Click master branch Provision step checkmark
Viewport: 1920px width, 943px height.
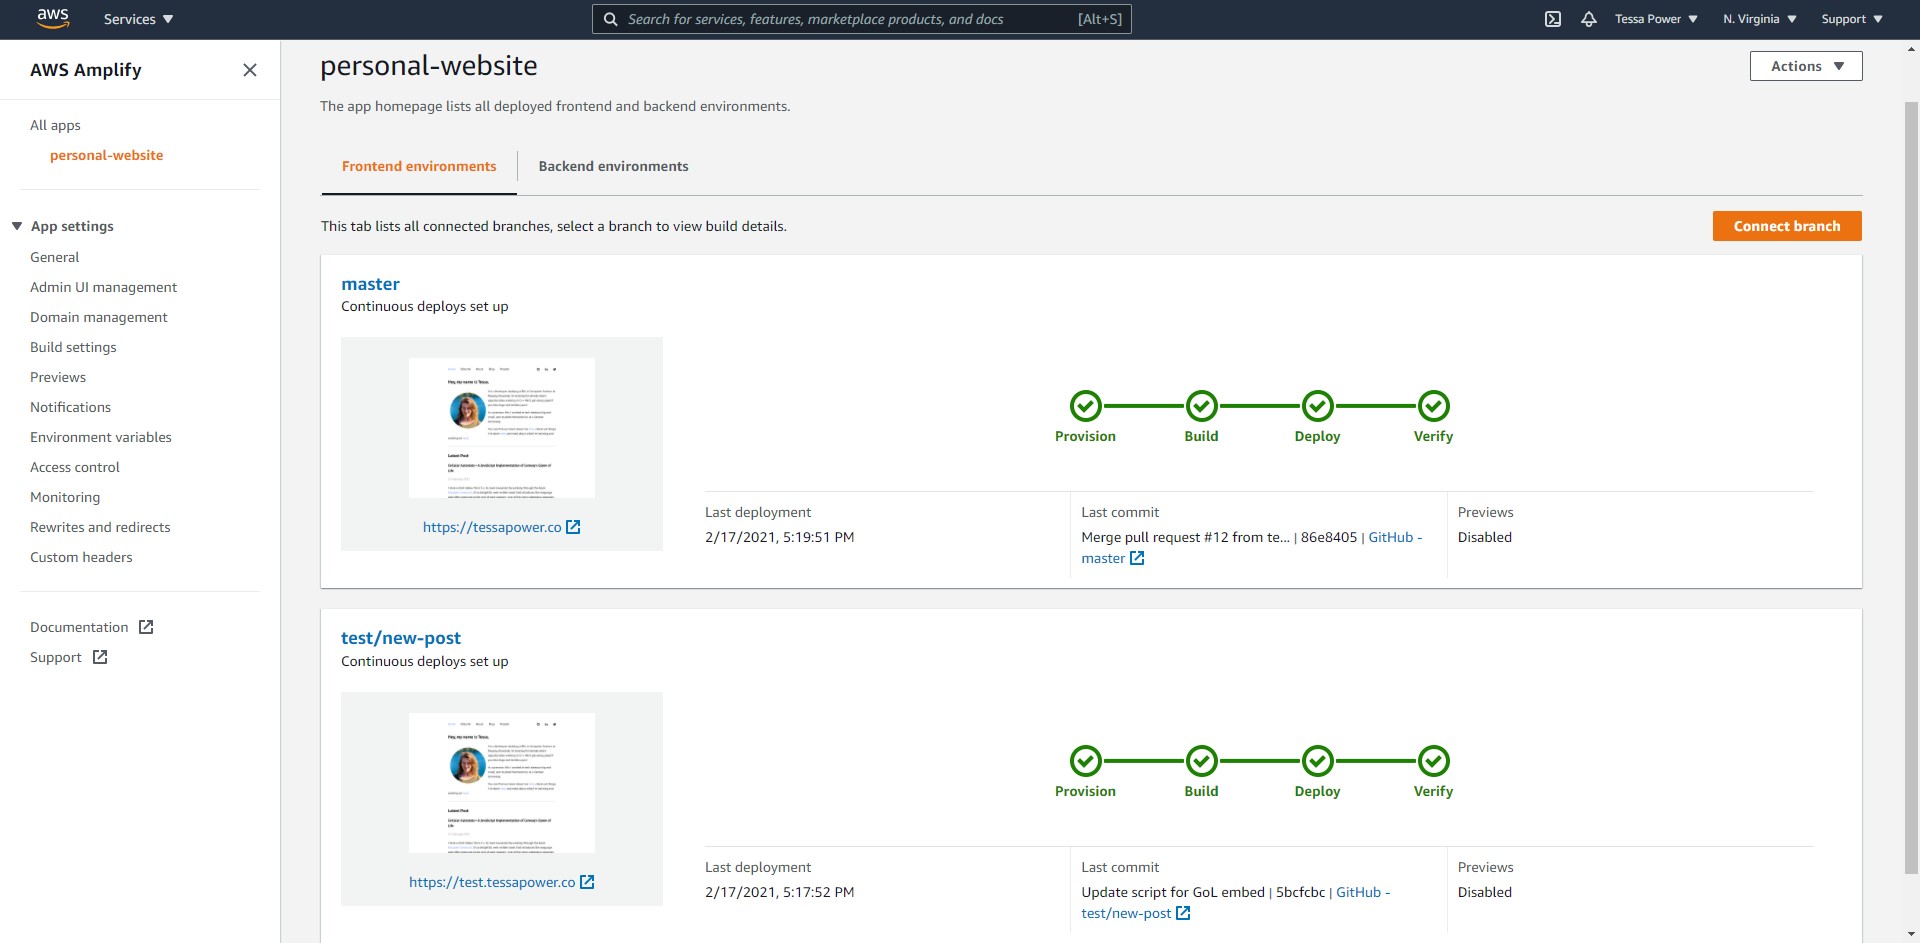(1085, 406)
